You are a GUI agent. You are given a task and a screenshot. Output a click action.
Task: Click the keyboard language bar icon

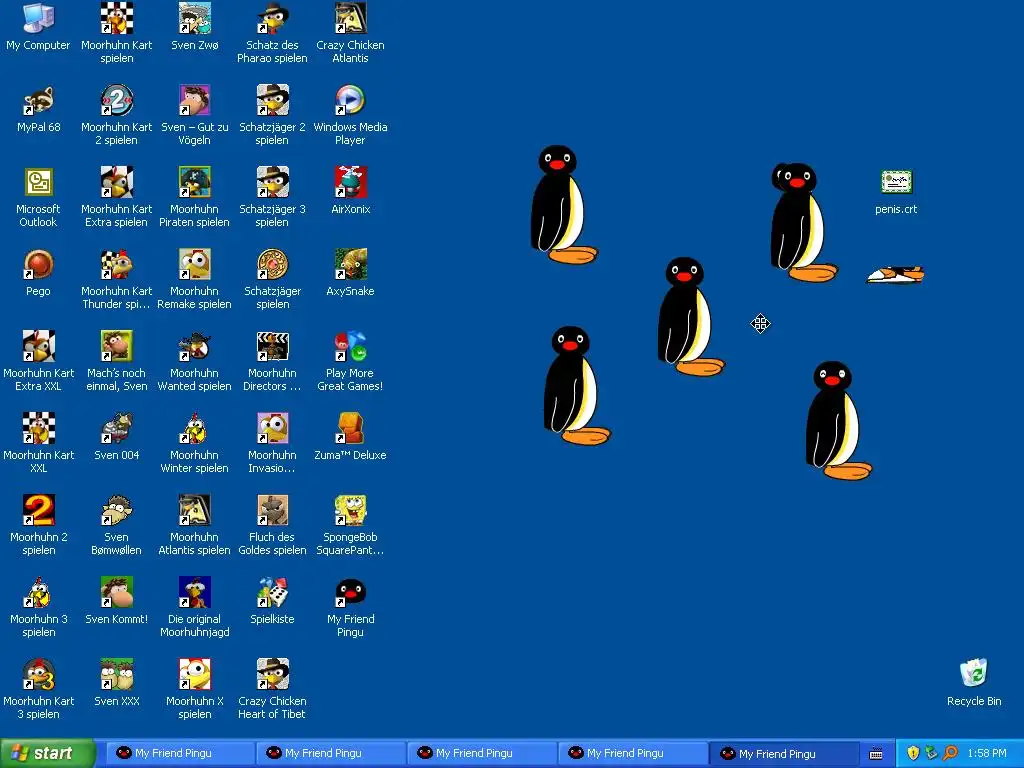[x=876, y=754]
